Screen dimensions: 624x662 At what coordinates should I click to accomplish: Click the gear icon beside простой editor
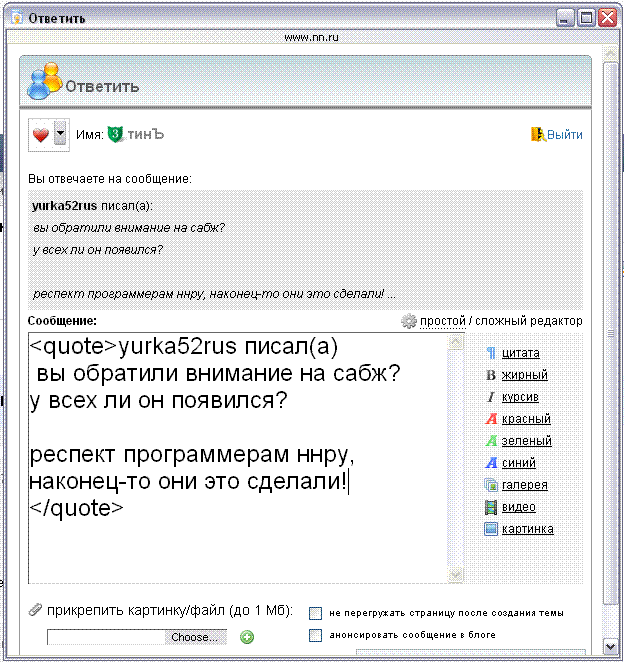click(408, 322)
